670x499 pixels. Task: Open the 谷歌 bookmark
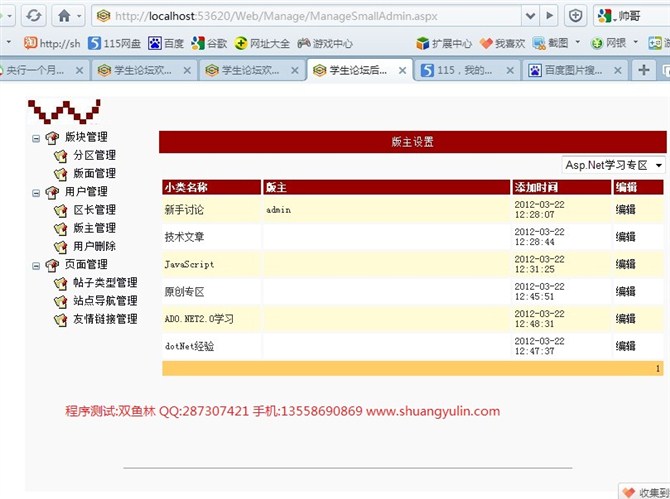tap(209, 43)
